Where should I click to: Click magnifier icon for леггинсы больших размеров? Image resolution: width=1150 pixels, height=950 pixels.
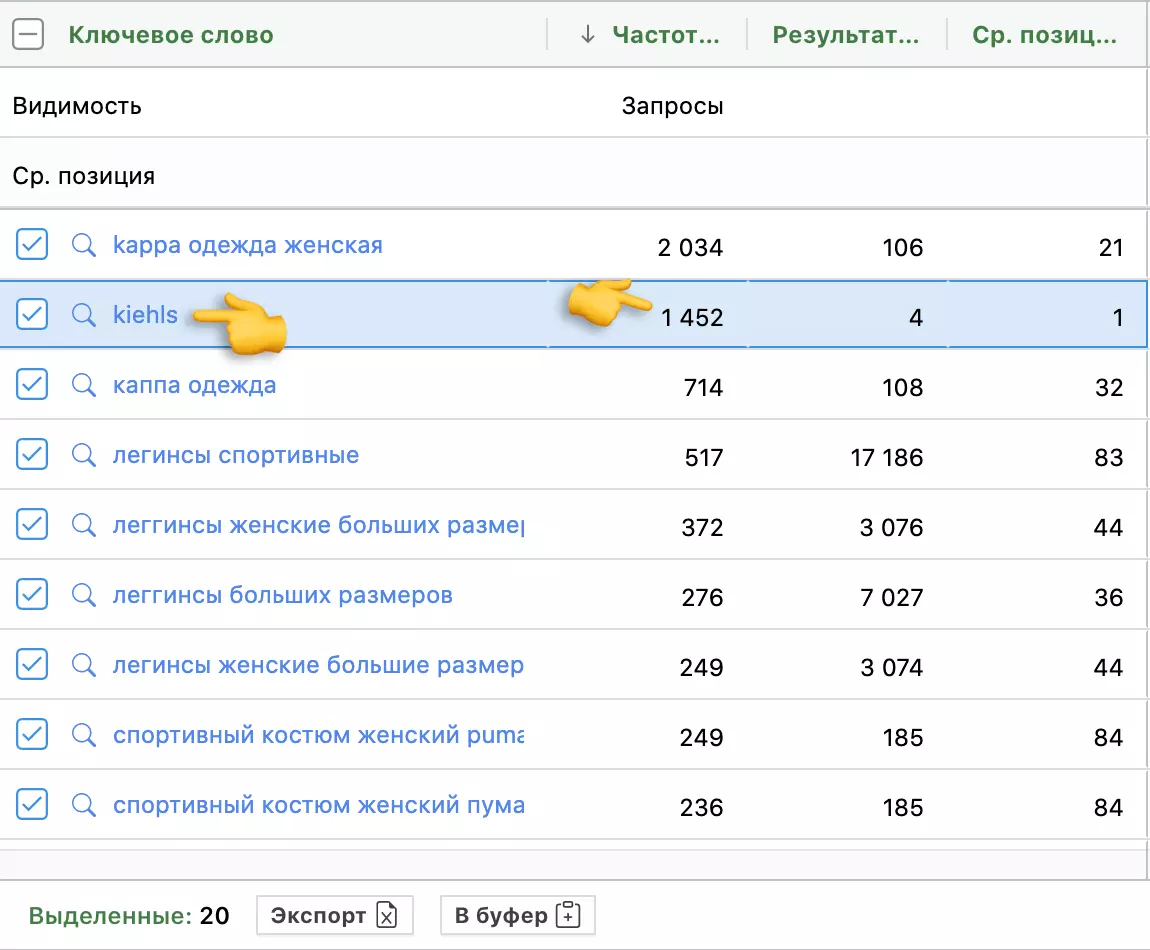click(x=84, y=595)
